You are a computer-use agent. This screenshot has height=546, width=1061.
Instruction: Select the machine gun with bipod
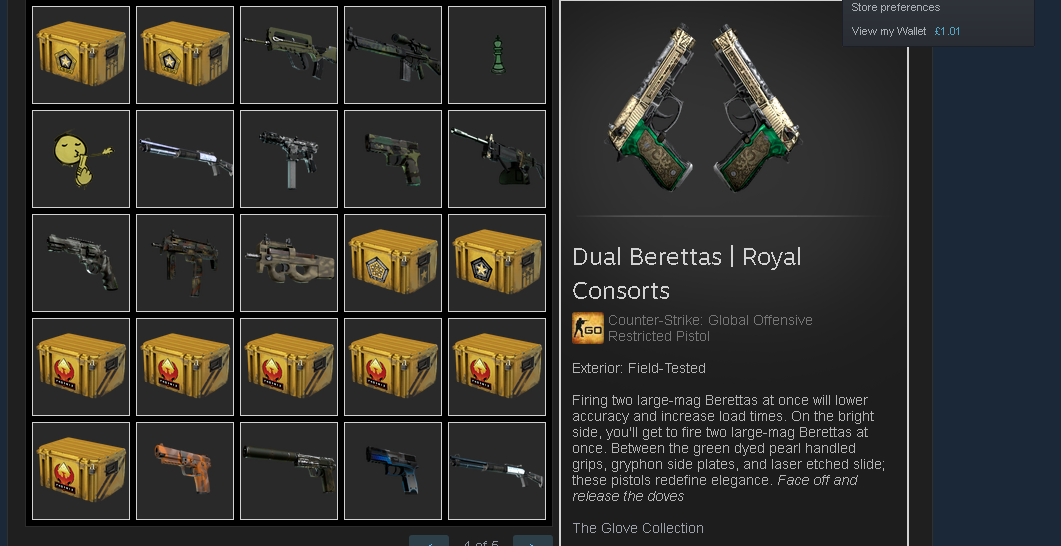[497, 159]
